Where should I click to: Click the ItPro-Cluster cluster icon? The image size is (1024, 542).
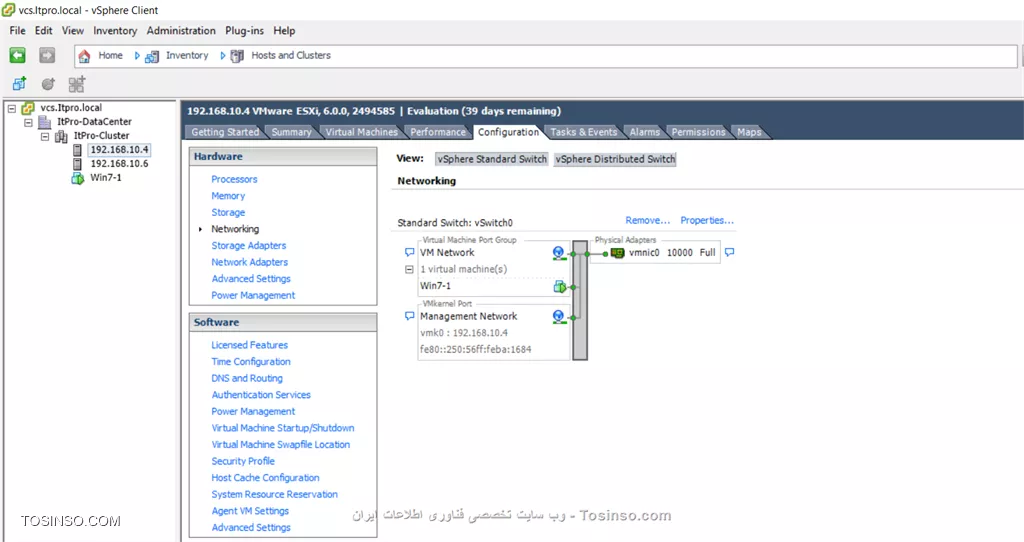pyautogui.click(x=61, y=136)
